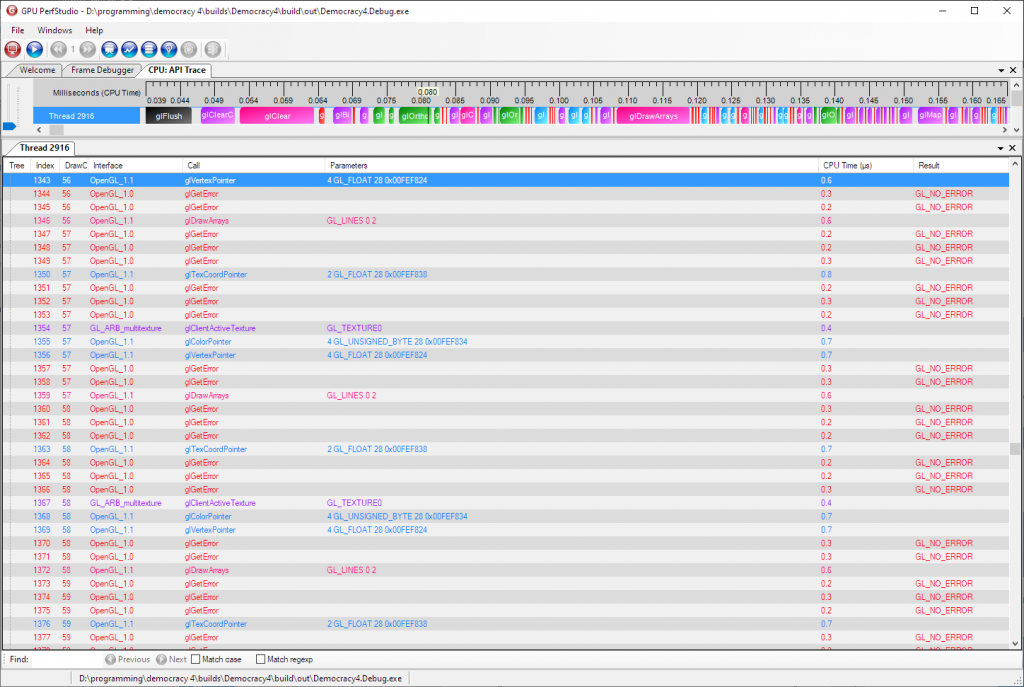The width and height of the screenshot is (1024, 687).
Task: Click the blue line-graph toolbar icon
Action: (x=129, y=49)
